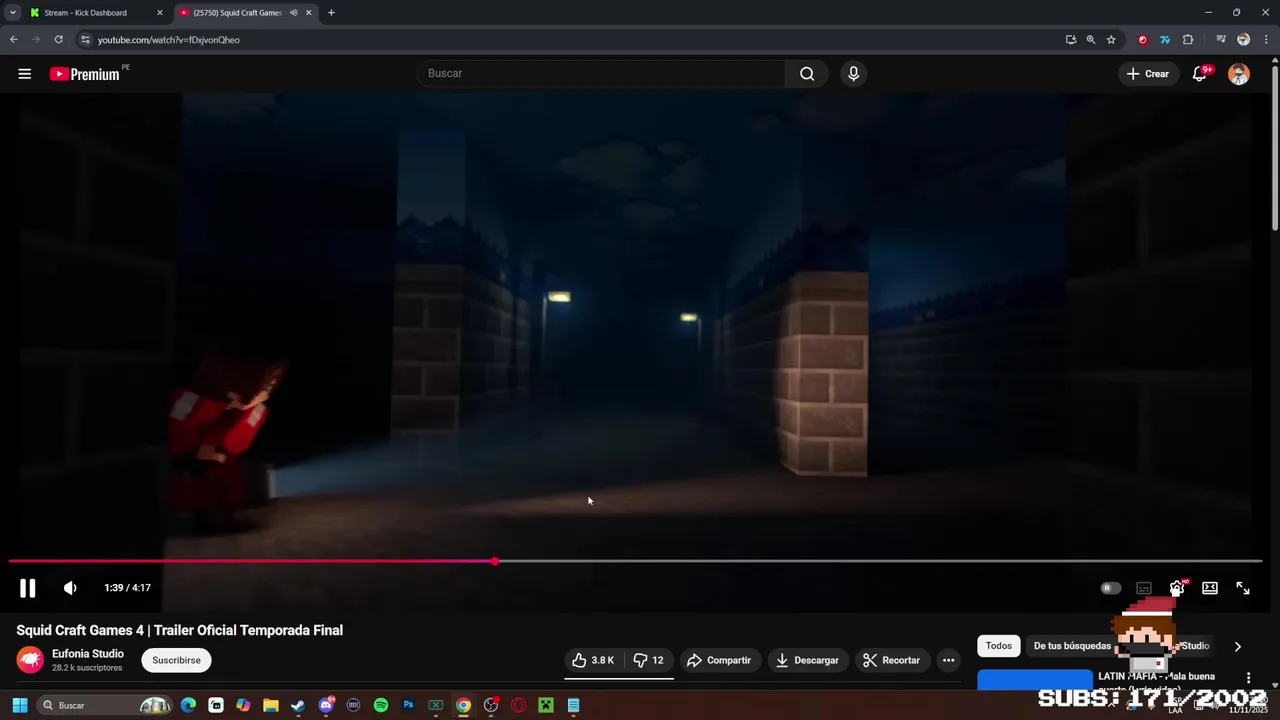Focus the YouTube Buscar search field

pos(600,74)
